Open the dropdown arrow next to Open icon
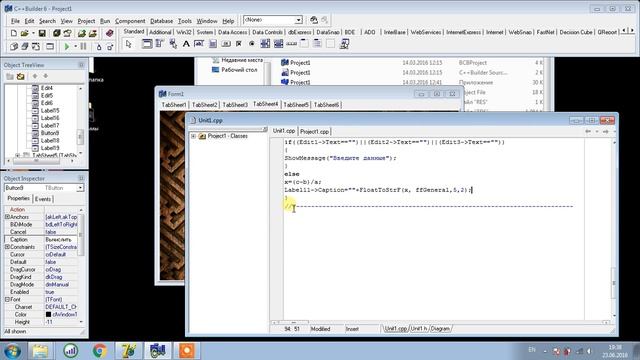Screen dimensions: 640x360 [33, 33]
